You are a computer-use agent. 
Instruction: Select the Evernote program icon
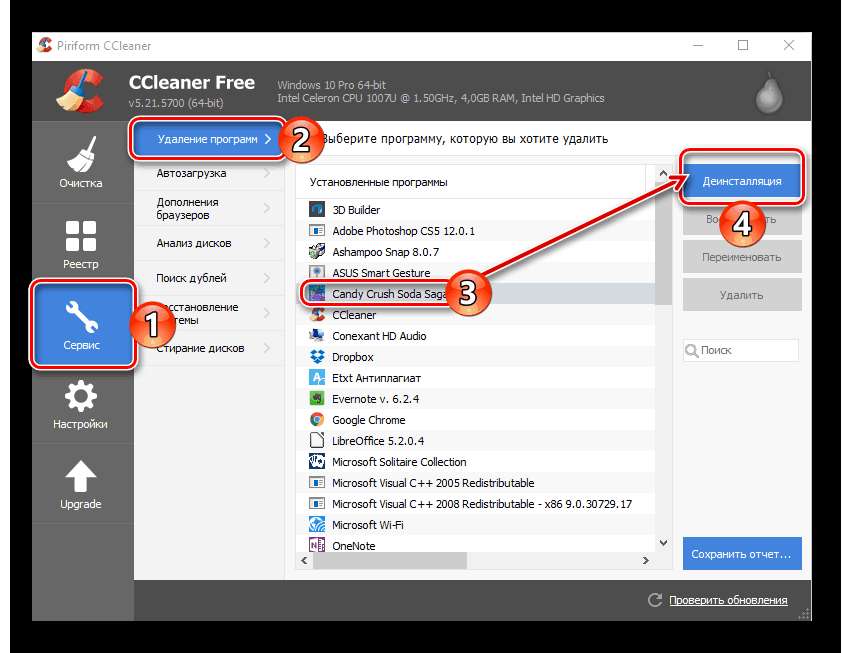(x=317, y=399)
